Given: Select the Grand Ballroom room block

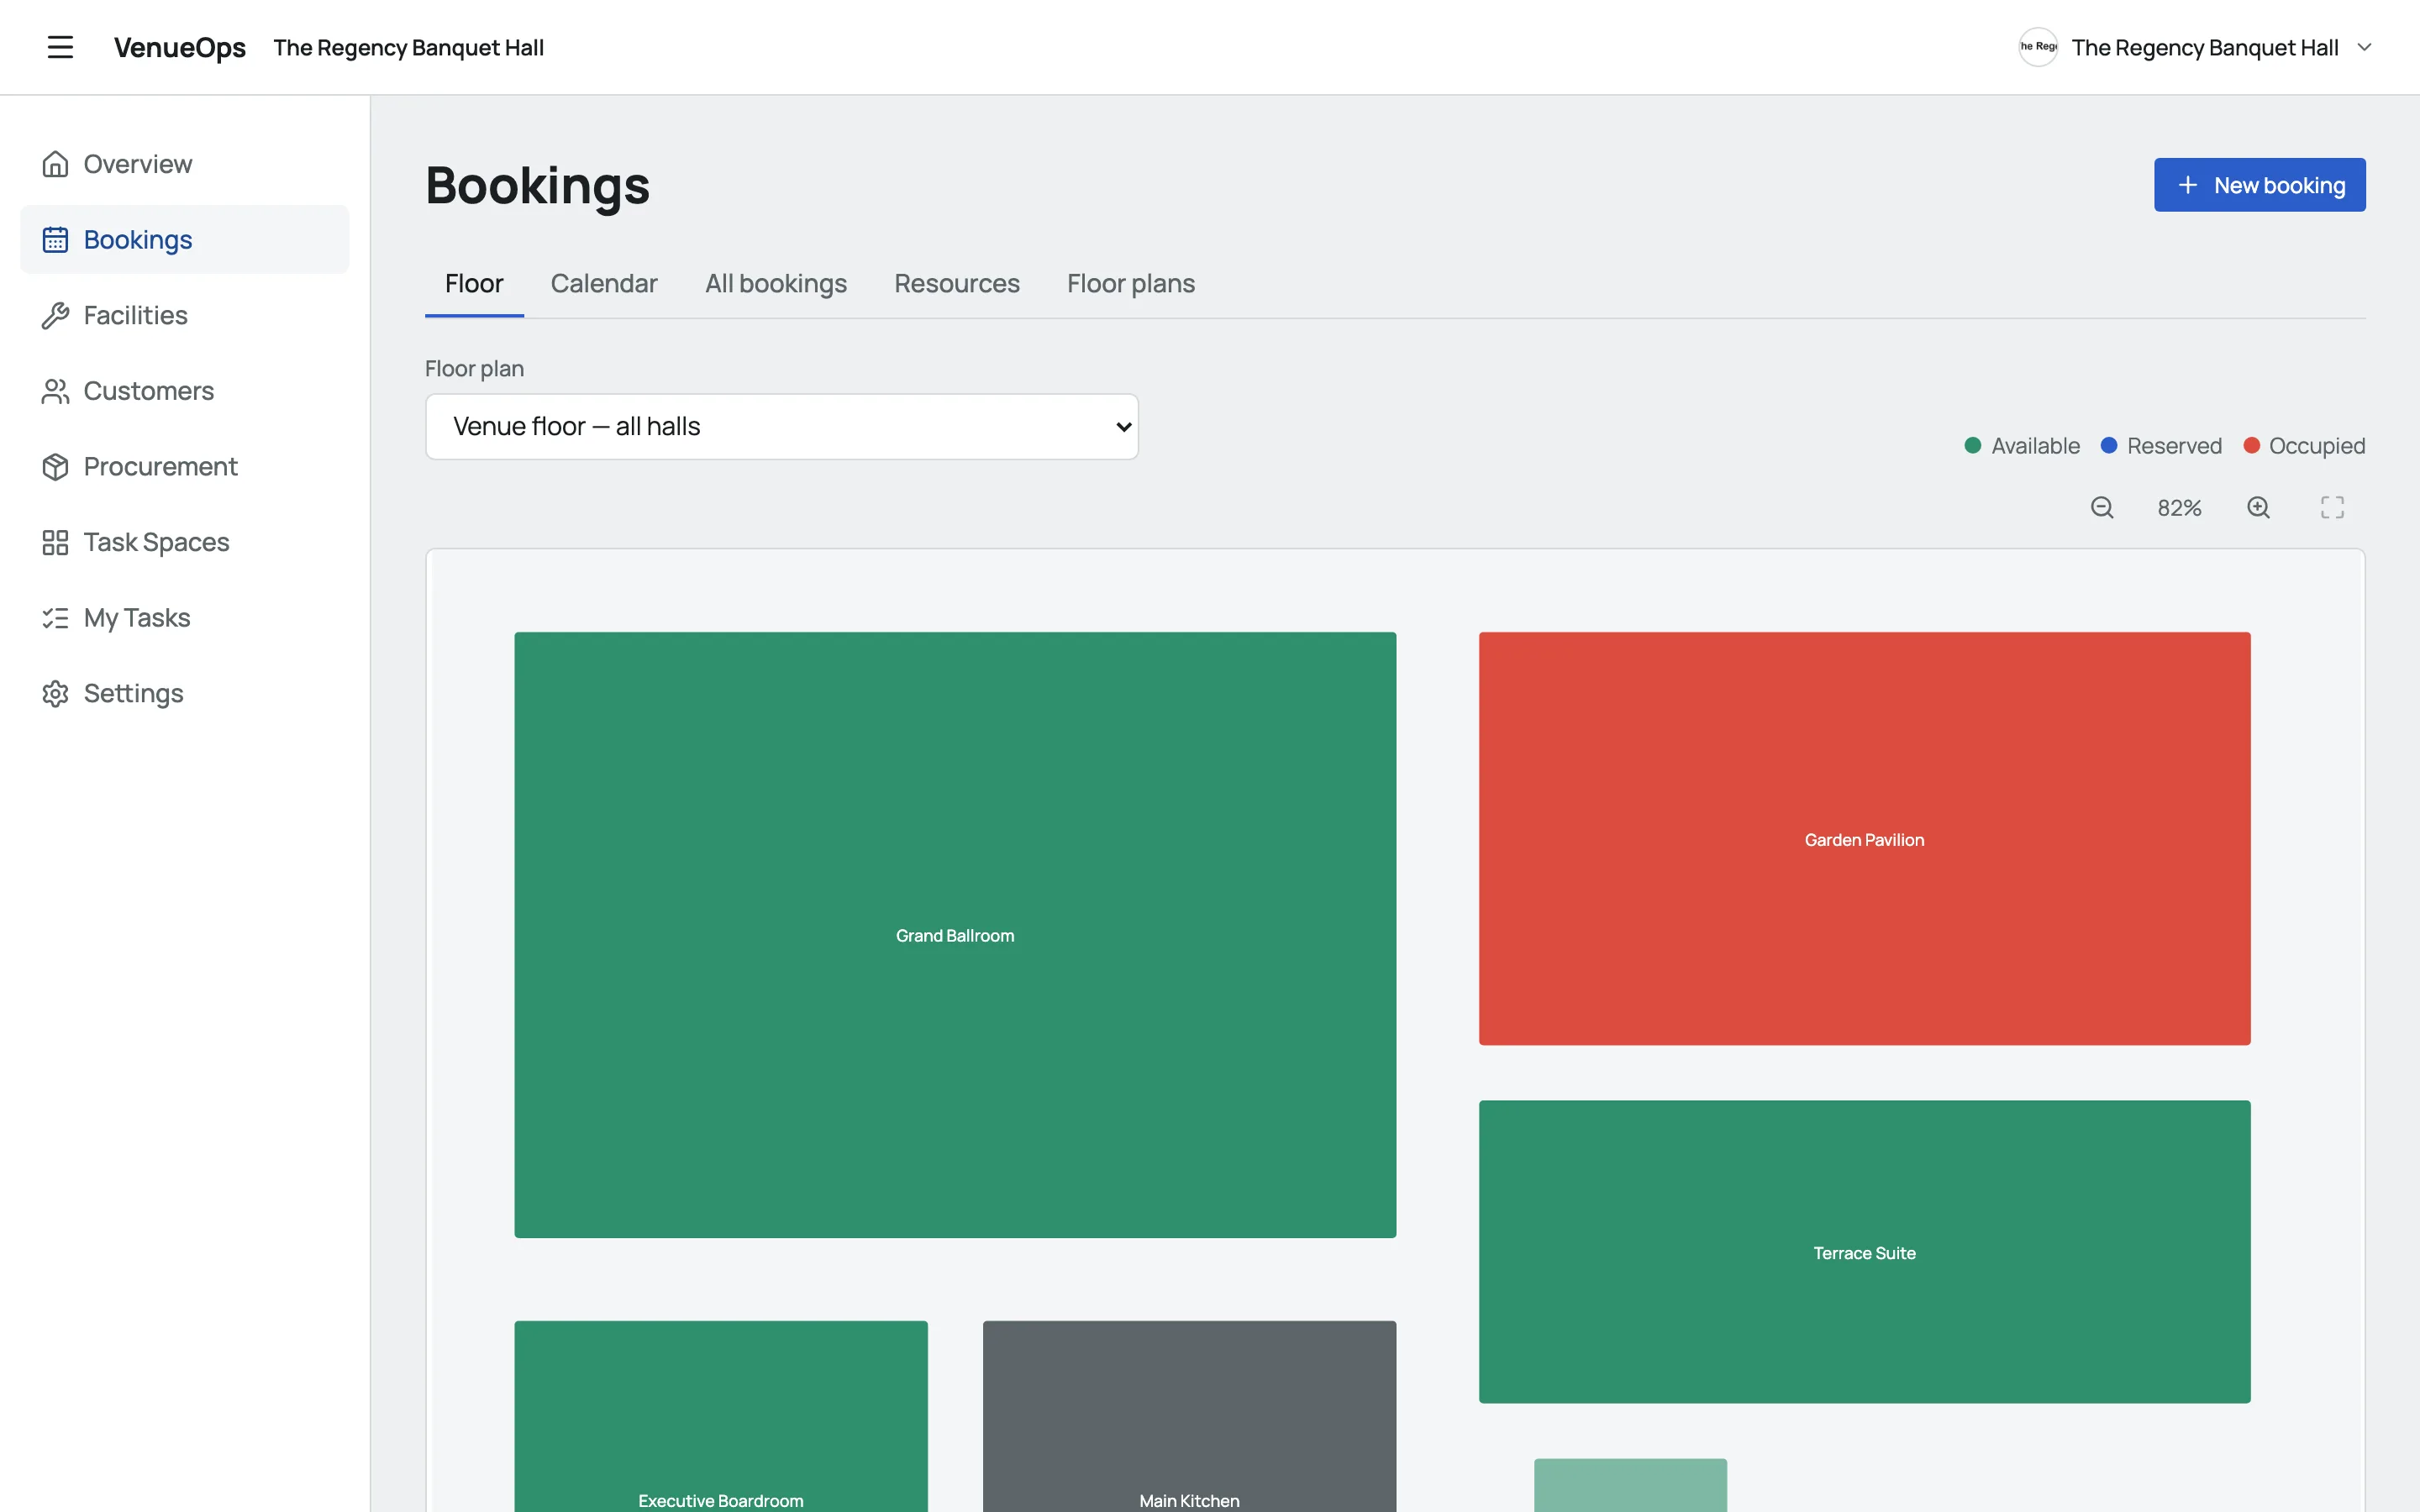Looking at the screenshot, I should pyautogui.click(x=955, y=935).
